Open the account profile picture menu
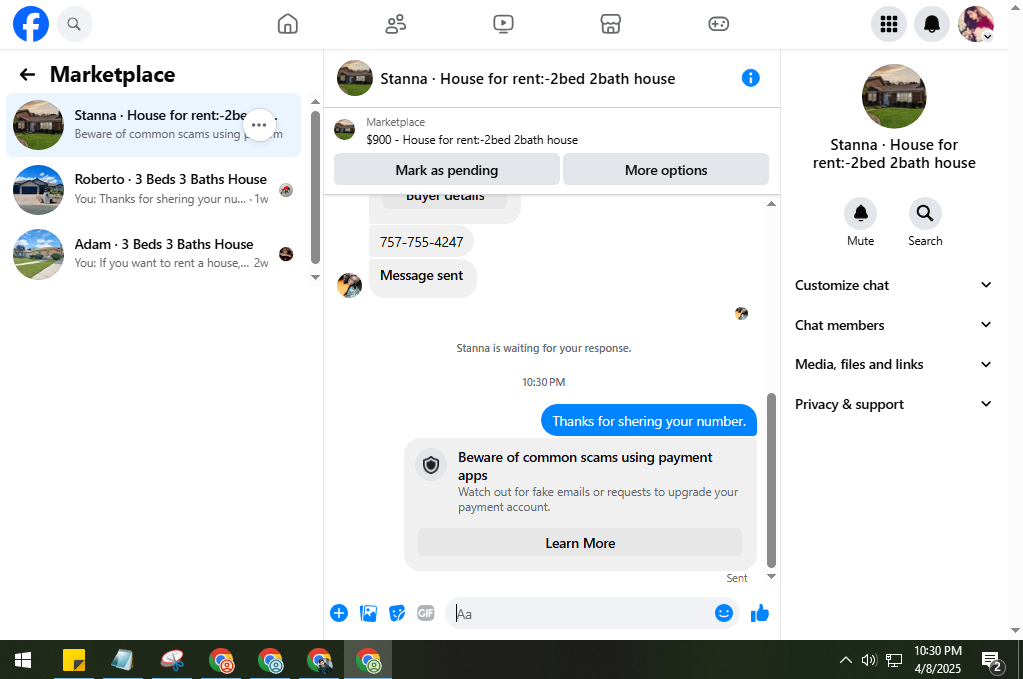This screenshot has width=1023, height=679. (x=975, y=24)
